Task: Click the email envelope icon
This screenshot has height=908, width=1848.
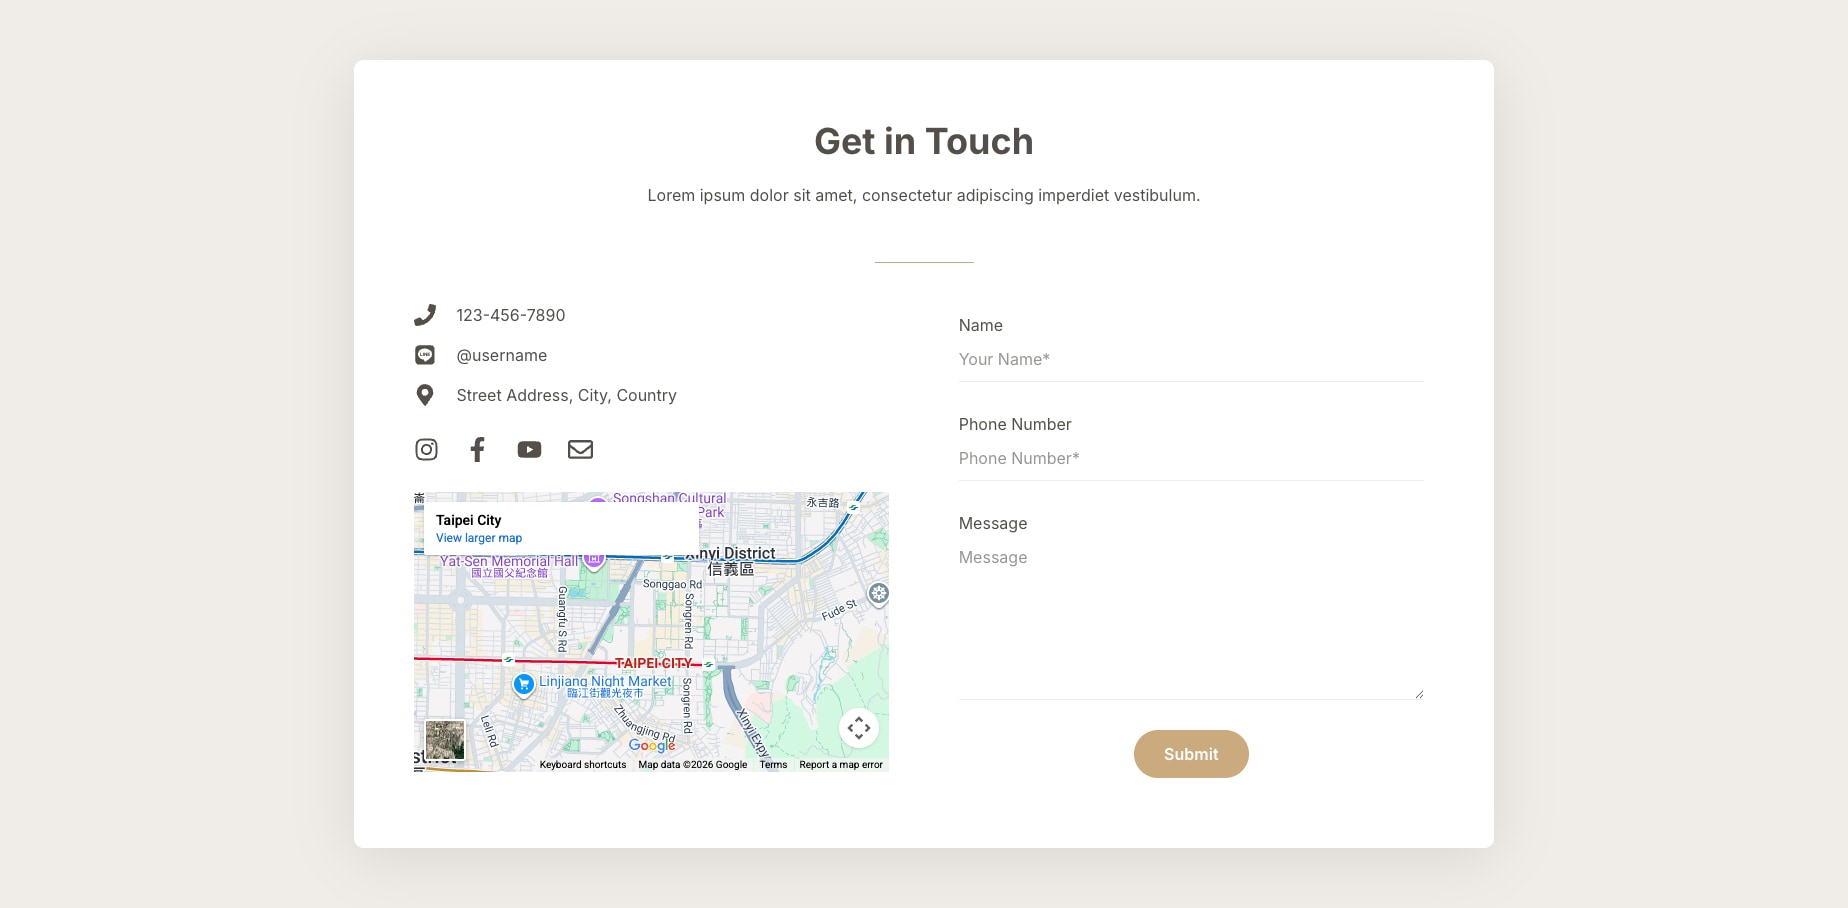Action: 580,450
